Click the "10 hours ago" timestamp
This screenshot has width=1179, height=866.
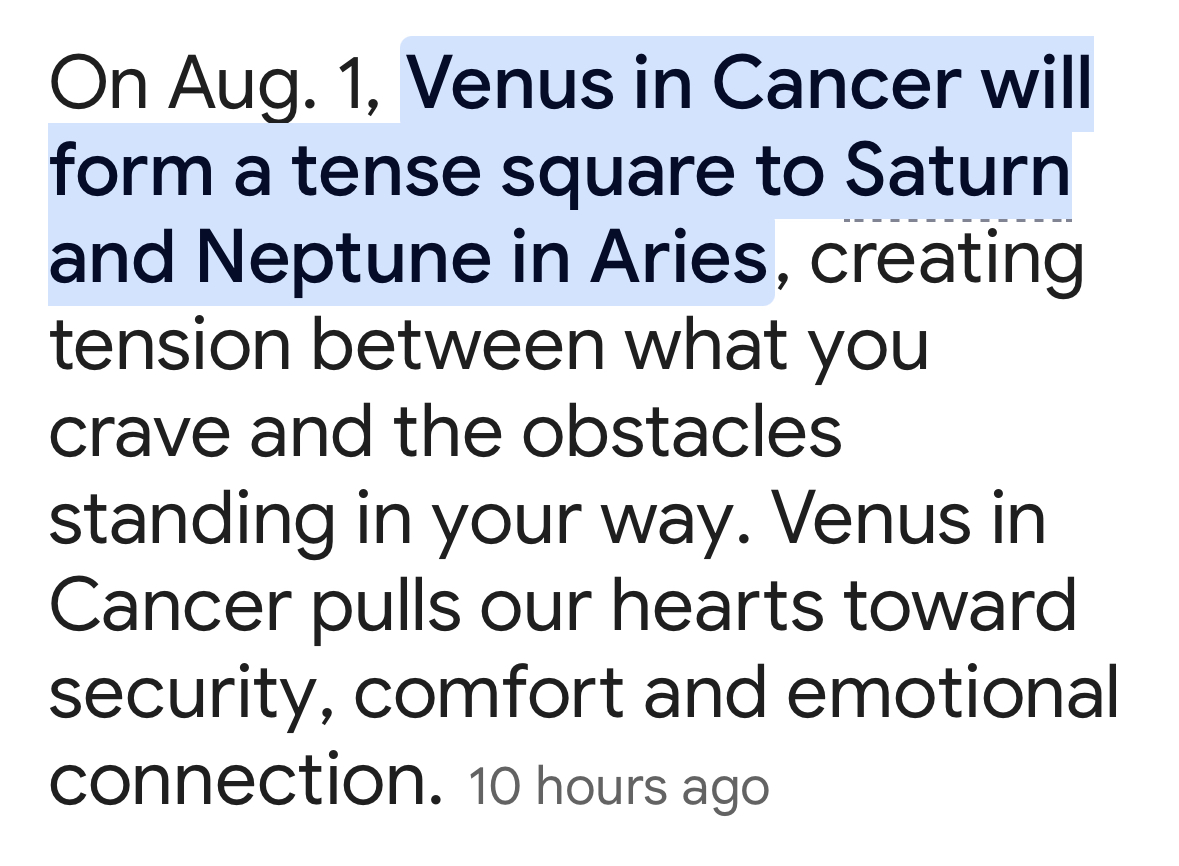point(618,787)
